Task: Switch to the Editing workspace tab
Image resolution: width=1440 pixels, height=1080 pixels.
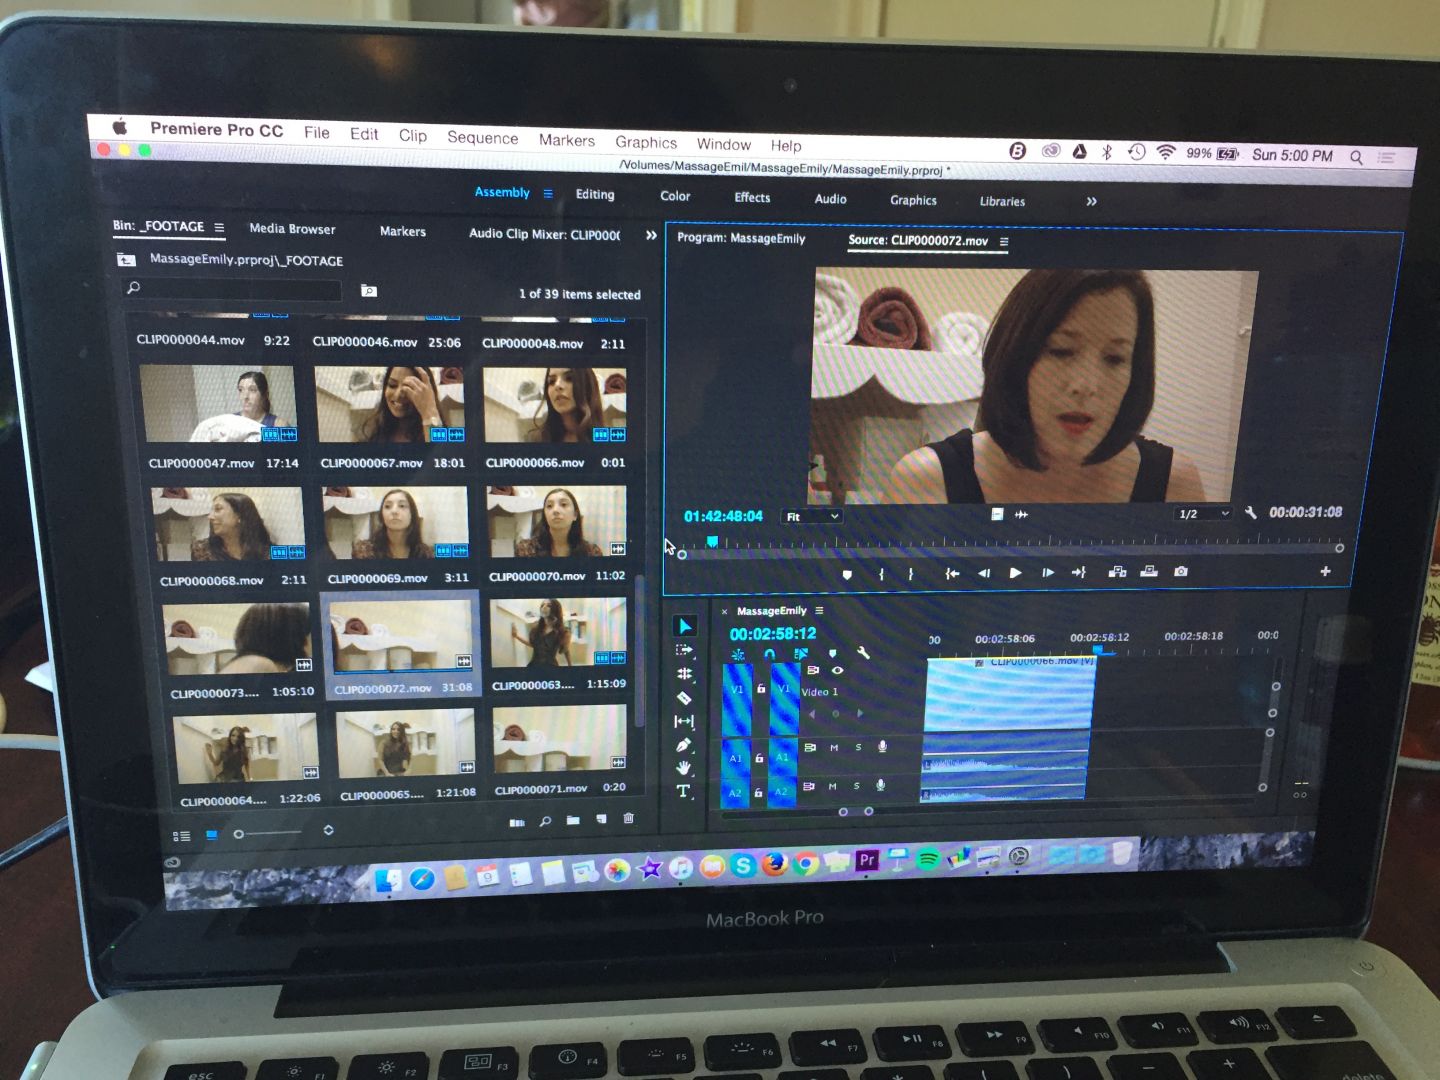Action: pyautogui.click(x=595, y=194)
